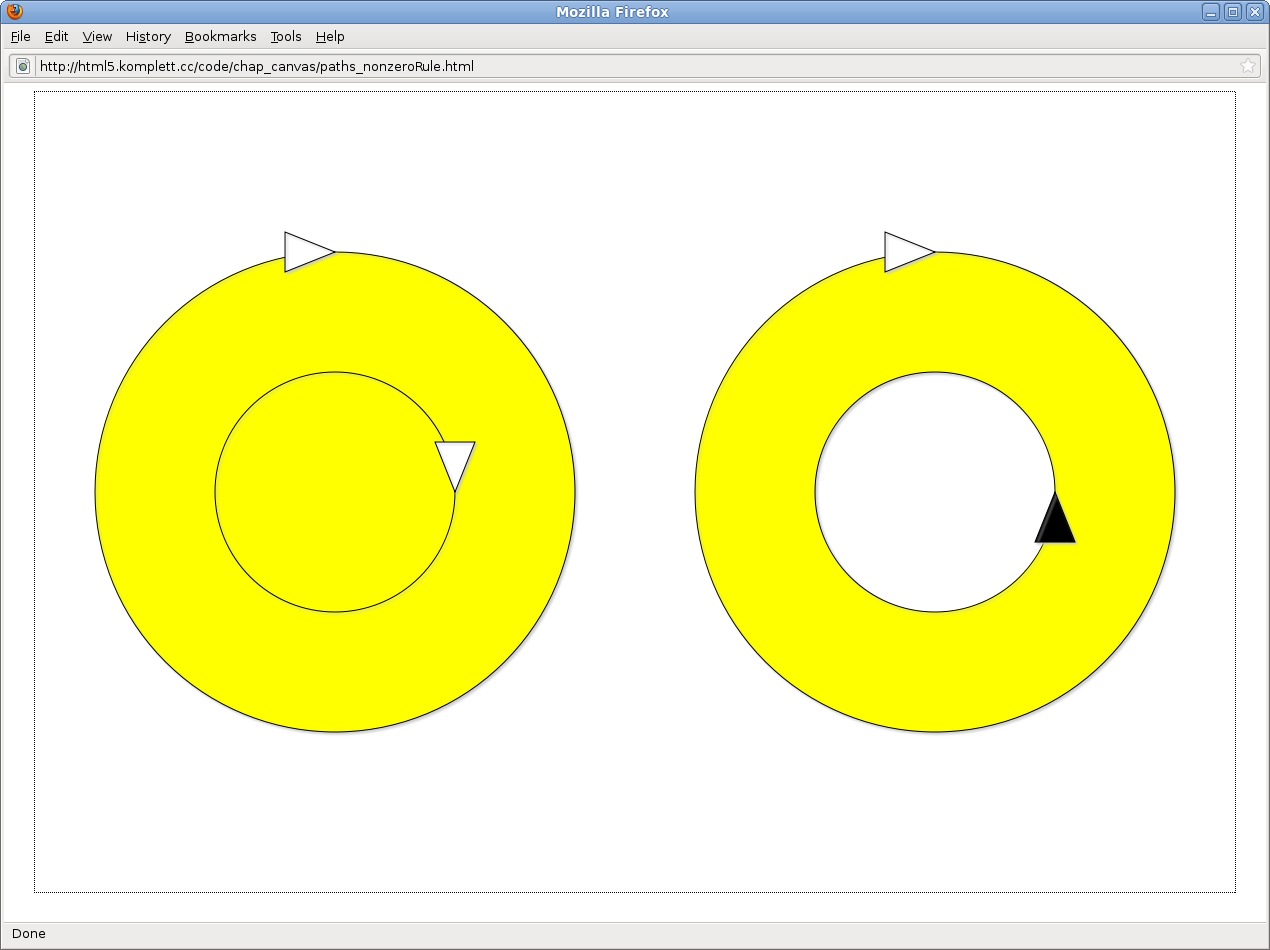1270x950 pixels.
Task: Open the Bookmarks menu
Action: [x=220, y=36]
